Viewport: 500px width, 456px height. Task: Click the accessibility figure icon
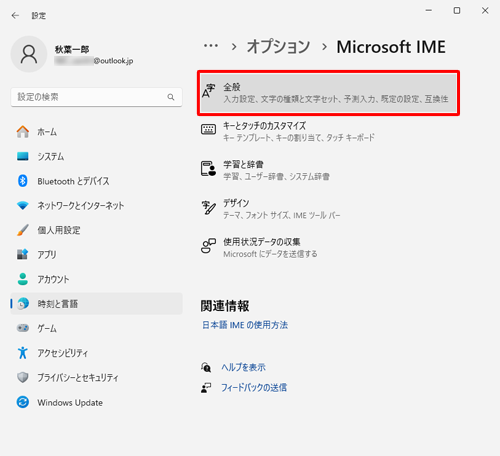tap(23, 353)
